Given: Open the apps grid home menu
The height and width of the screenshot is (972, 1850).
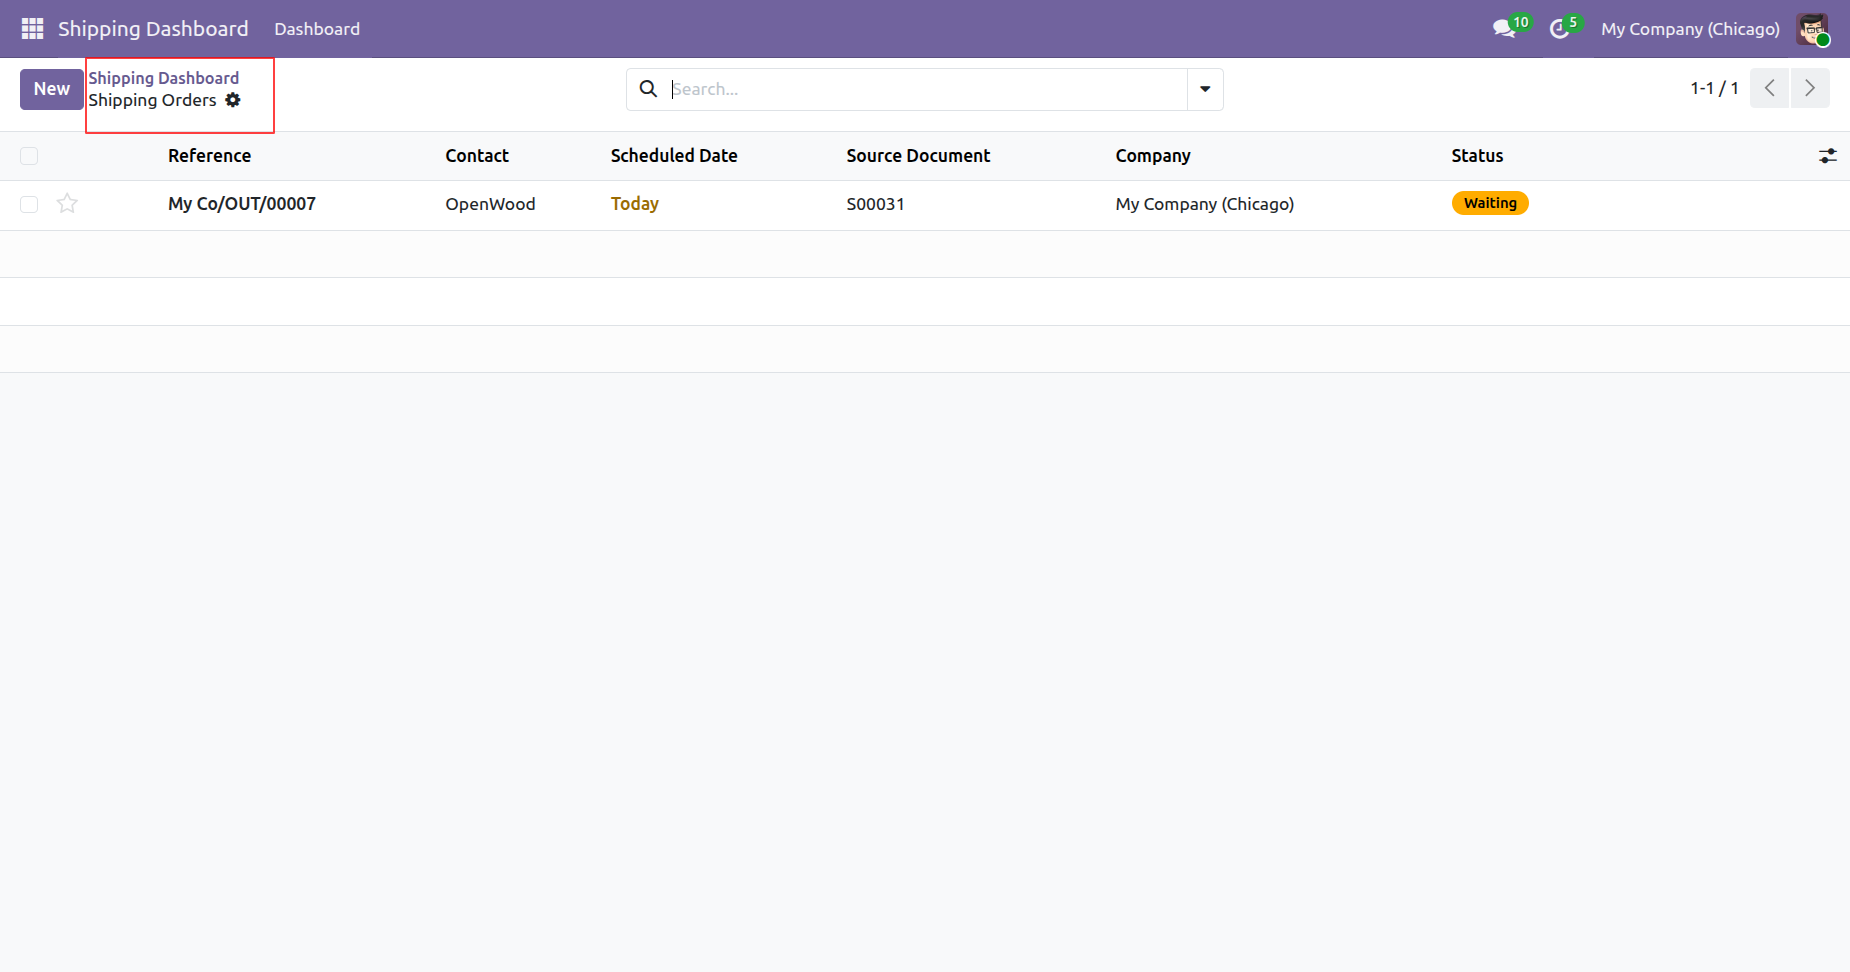Looking at the screenshot, I should (32, 29).
